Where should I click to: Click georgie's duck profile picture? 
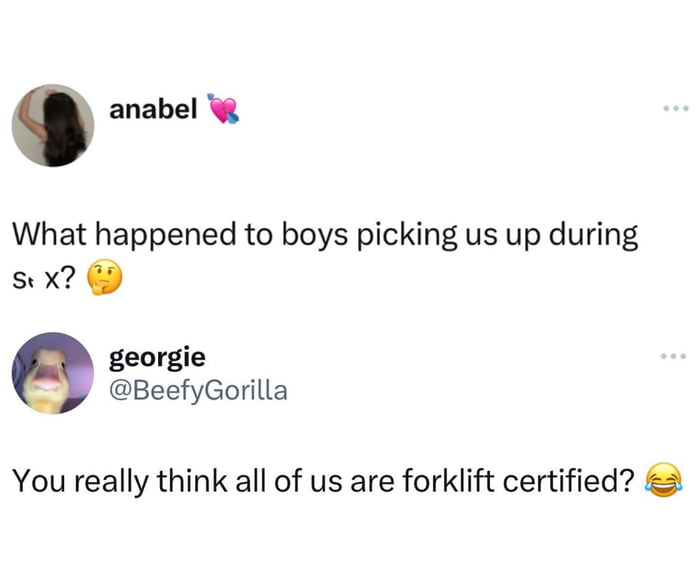(x=53, y=373)
